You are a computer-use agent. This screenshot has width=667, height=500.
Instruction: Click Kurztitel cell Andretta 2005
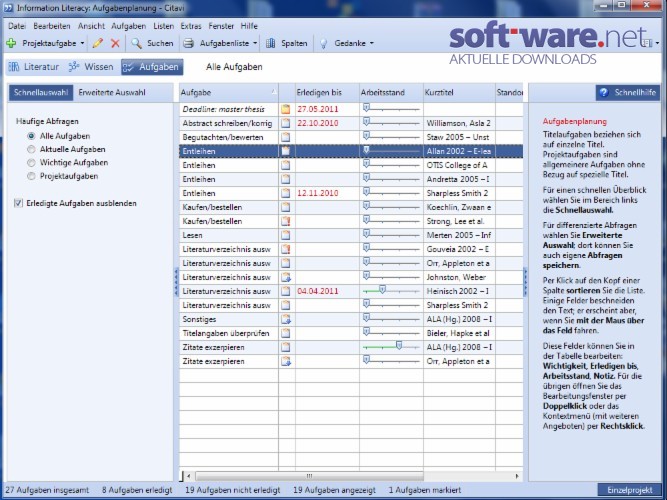tap(459, 179)
